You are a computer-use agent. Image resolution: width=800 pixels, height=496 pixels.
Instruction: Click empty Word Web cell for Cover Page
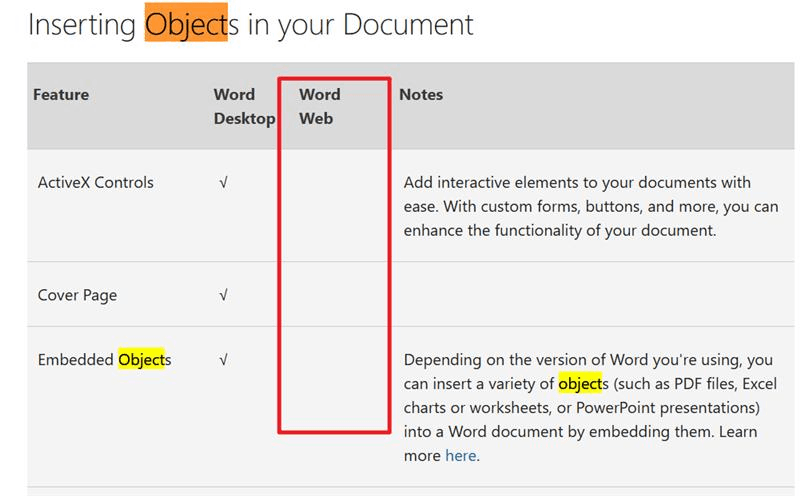[335, 294]
